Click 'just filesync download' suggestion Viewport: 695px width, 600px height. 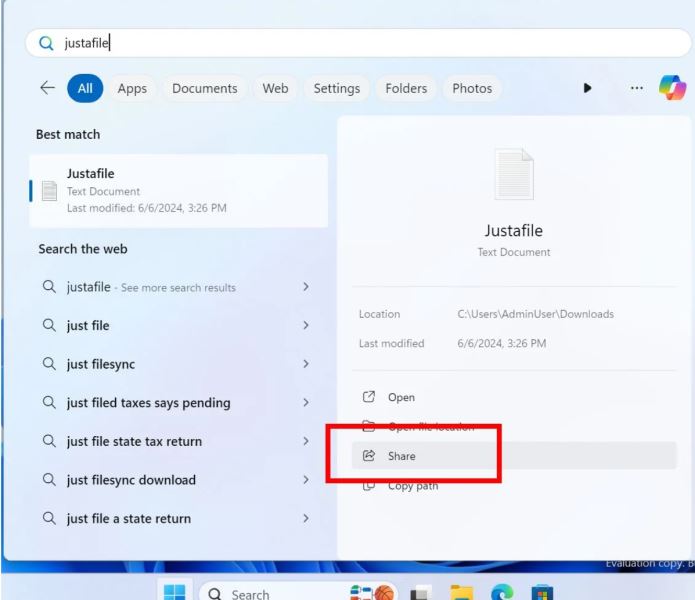(x=177, y=479)
